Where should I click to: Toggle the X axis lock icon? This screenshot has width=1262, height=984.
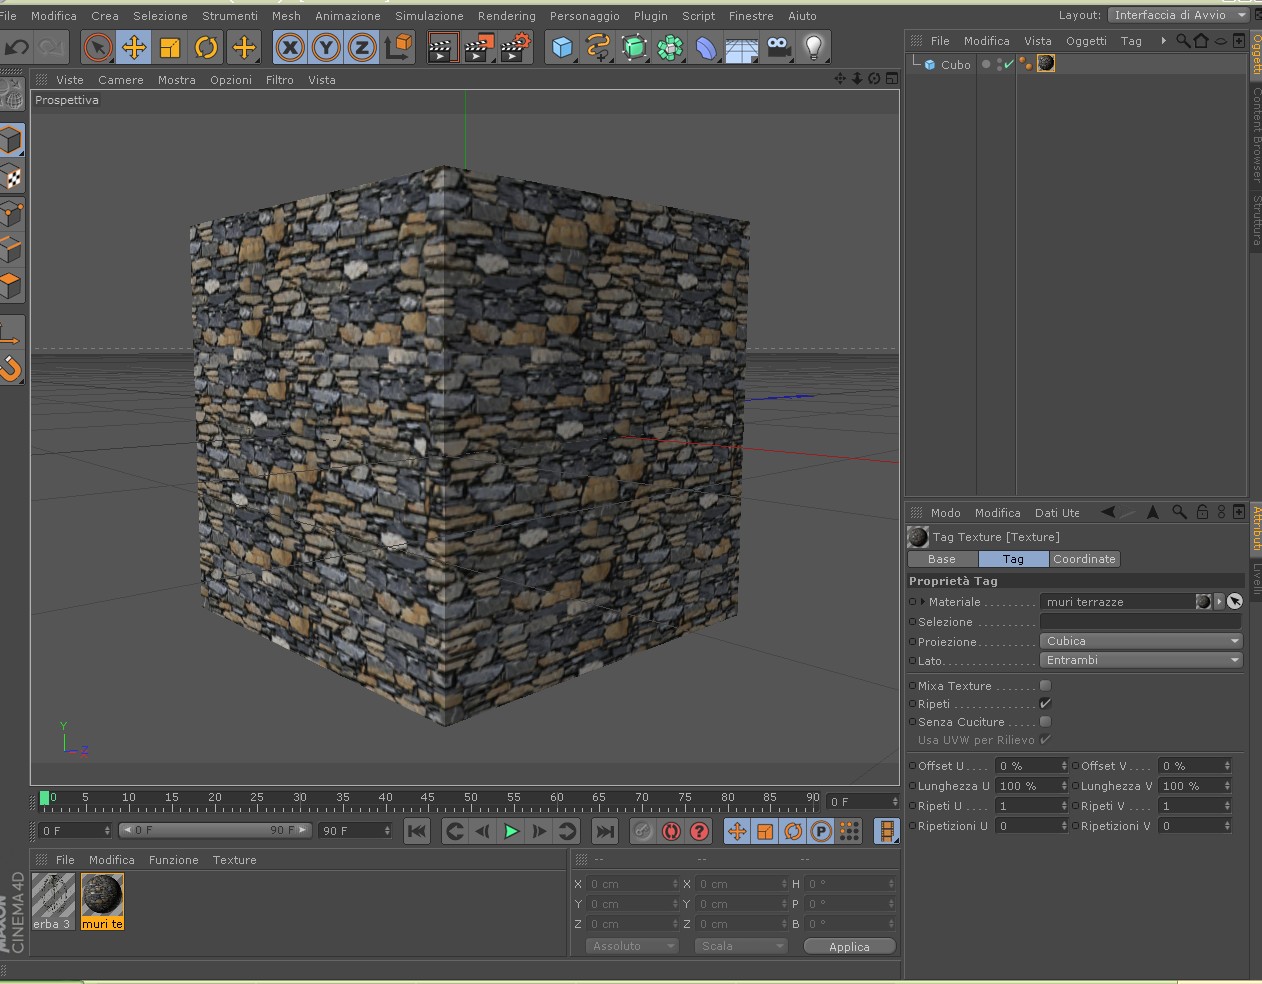pos(289,47)
